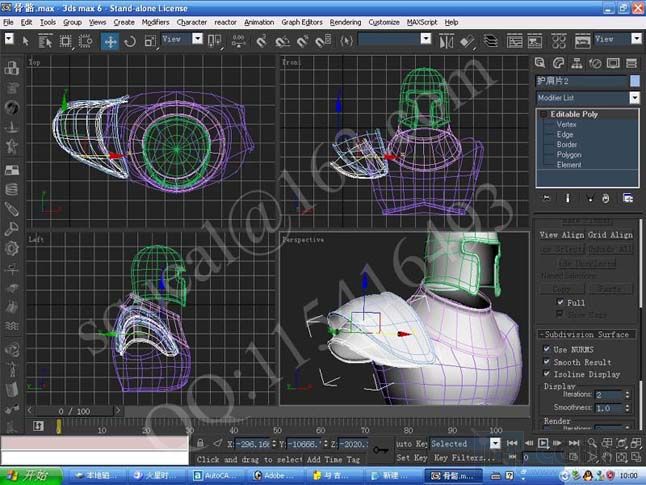Toggle 3D Snap on toolbar

(x=261, y=41)
